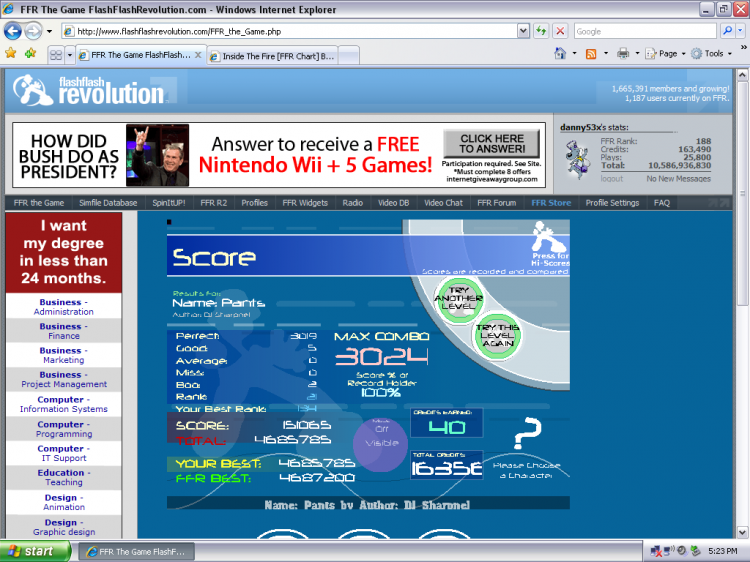The height and width of the screenshot is (562, 750).
Task: Click the Business Administration ad link
Action: point(64,307)
